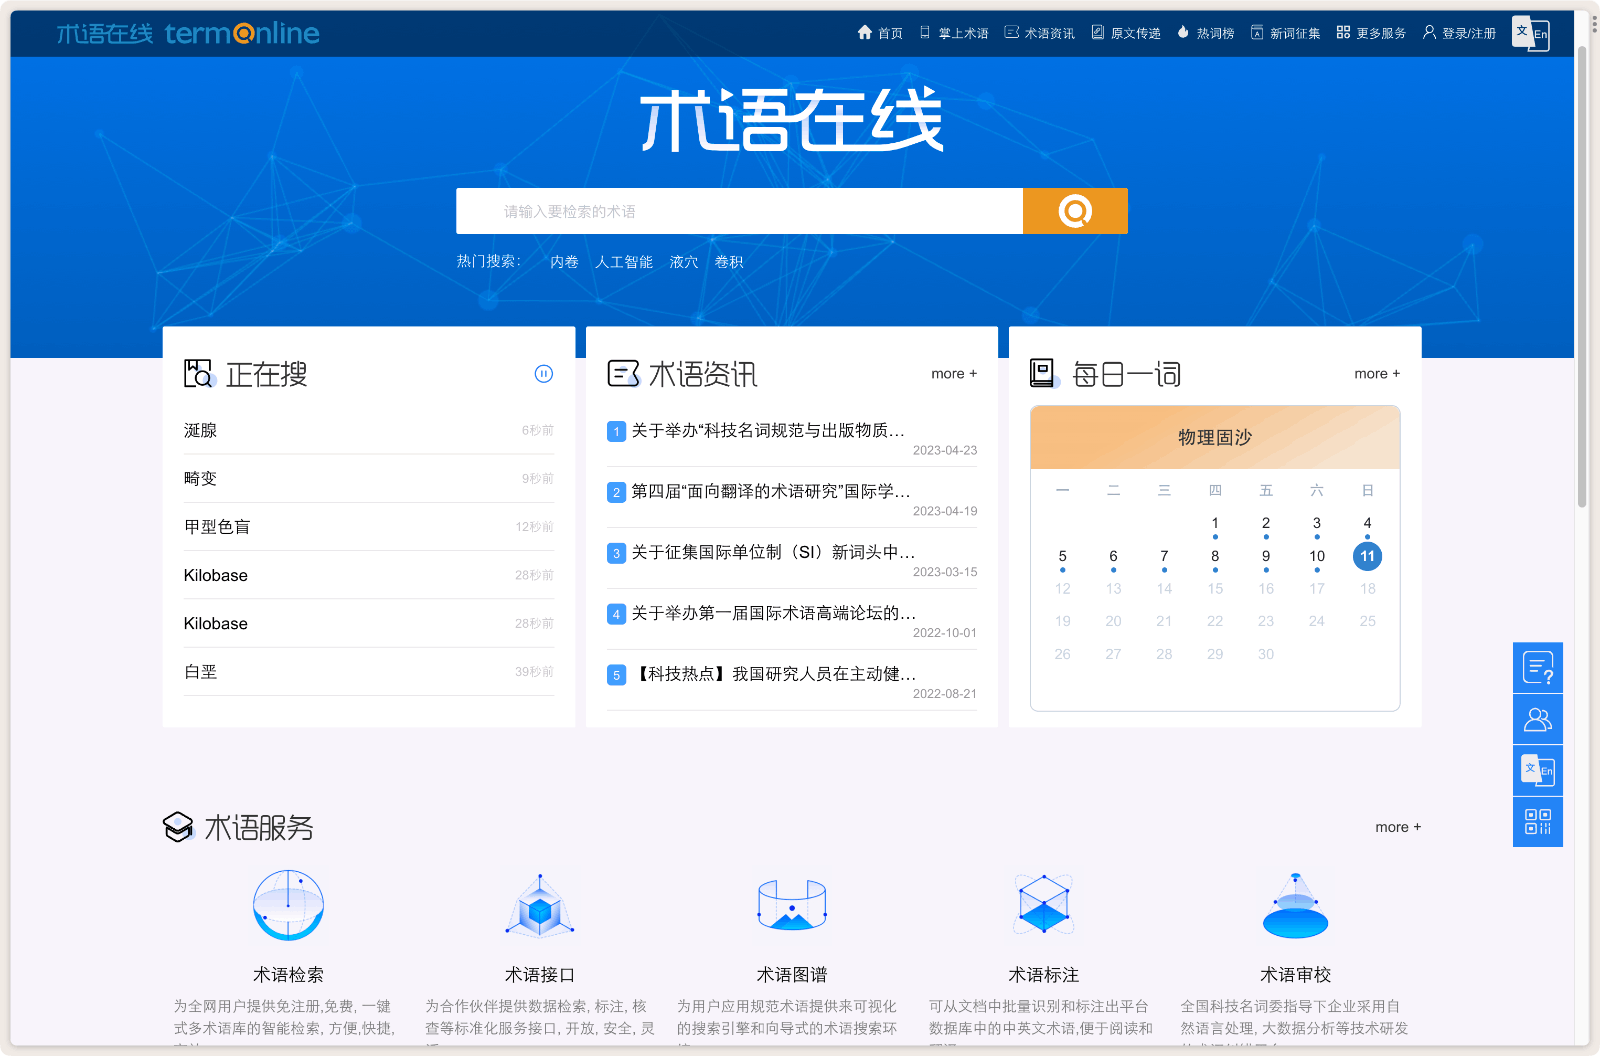The height and width of the screenshot is (1056, 1600).
Task: Open 术语图谱 by clicking its icon
Action: pyautogui.click(x=792, y=905)
